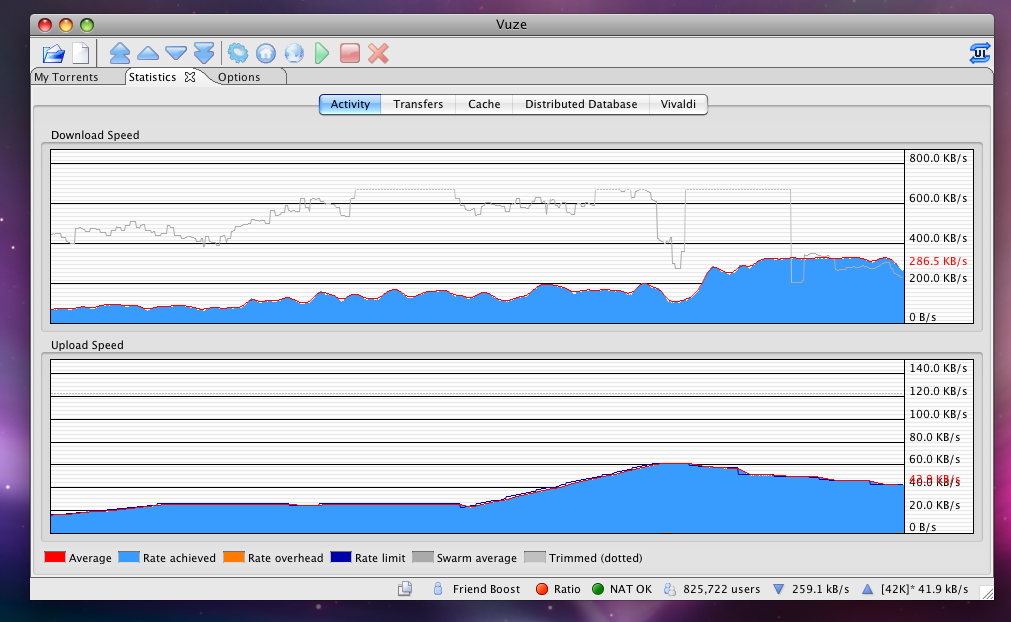Screen dimensions: 1011x622
Task: Open the Distributed Database tab
Action: [x=580, y=104]
